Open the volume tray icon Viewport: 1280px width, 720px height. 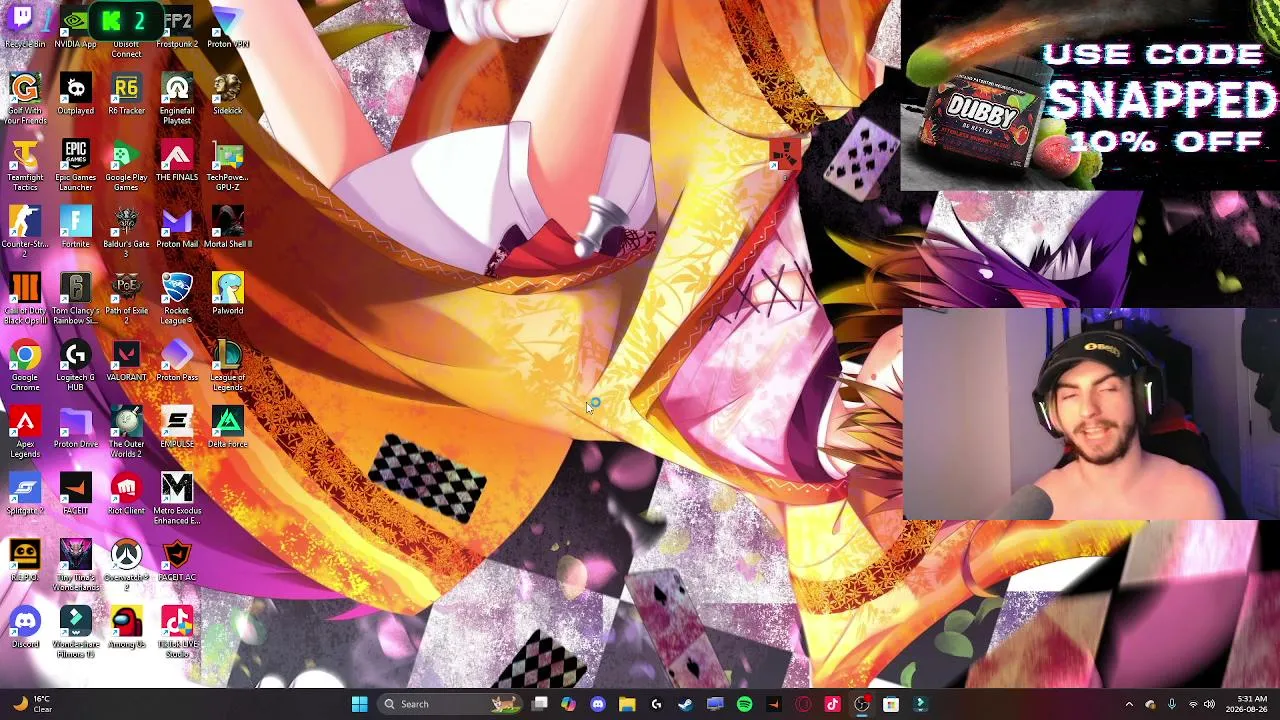click(1209, 704)
